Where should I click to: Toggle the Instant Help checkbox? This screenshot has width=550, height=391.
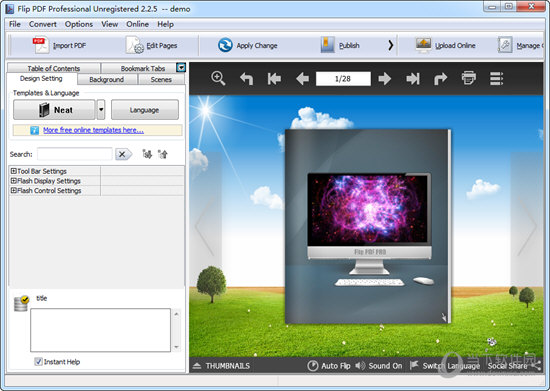coord(38,362)
